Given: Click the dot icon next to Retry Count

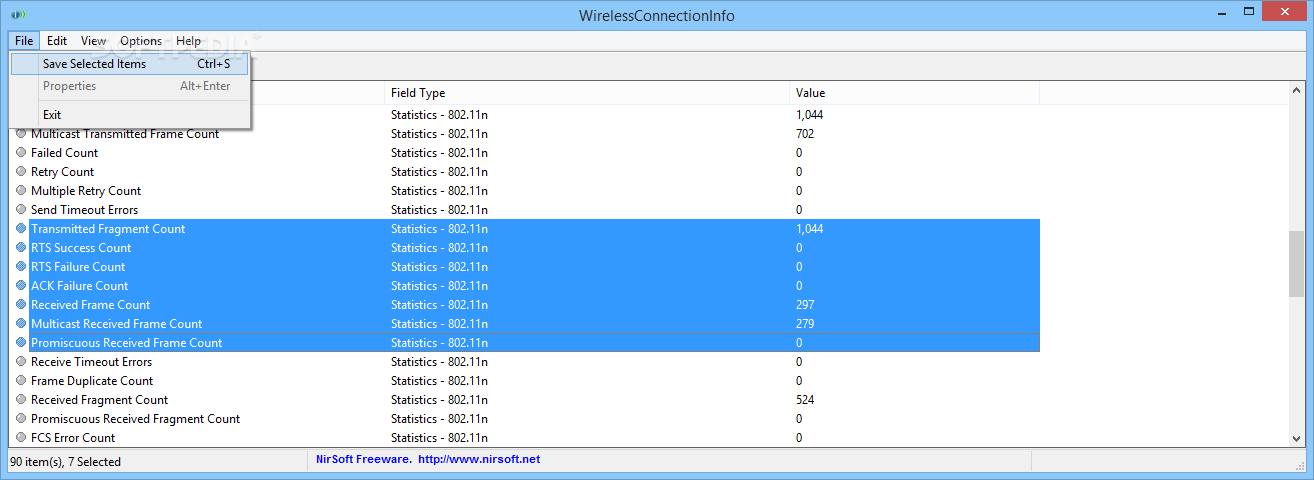Looking at the screenshot, I should [22, 172].
